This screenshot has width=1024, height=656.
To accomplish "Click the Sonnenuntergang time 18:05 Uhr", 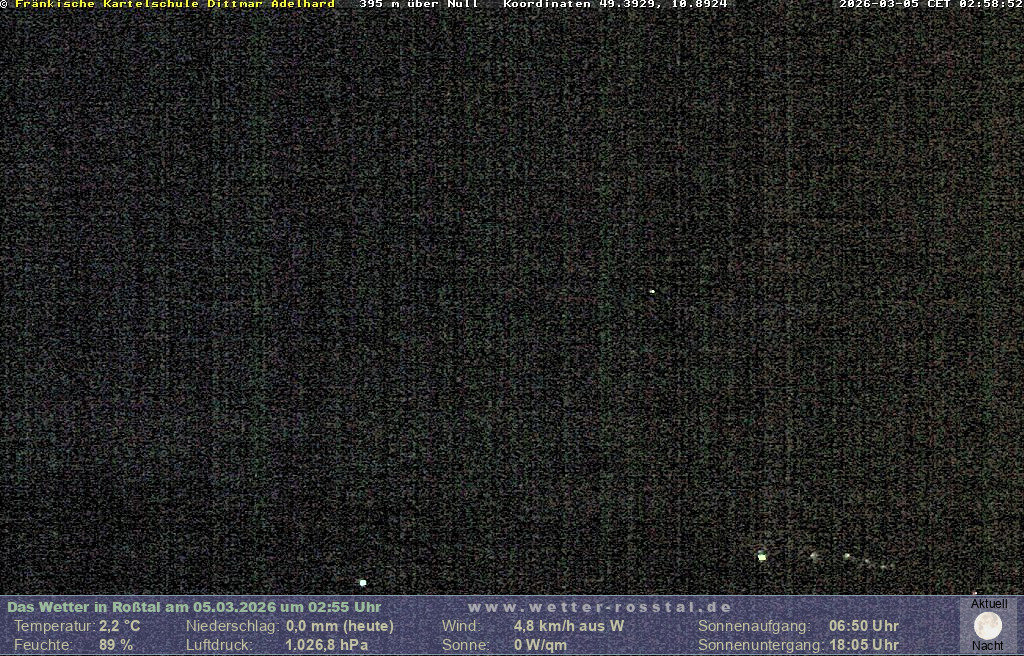I will click(x=864, y=645).
